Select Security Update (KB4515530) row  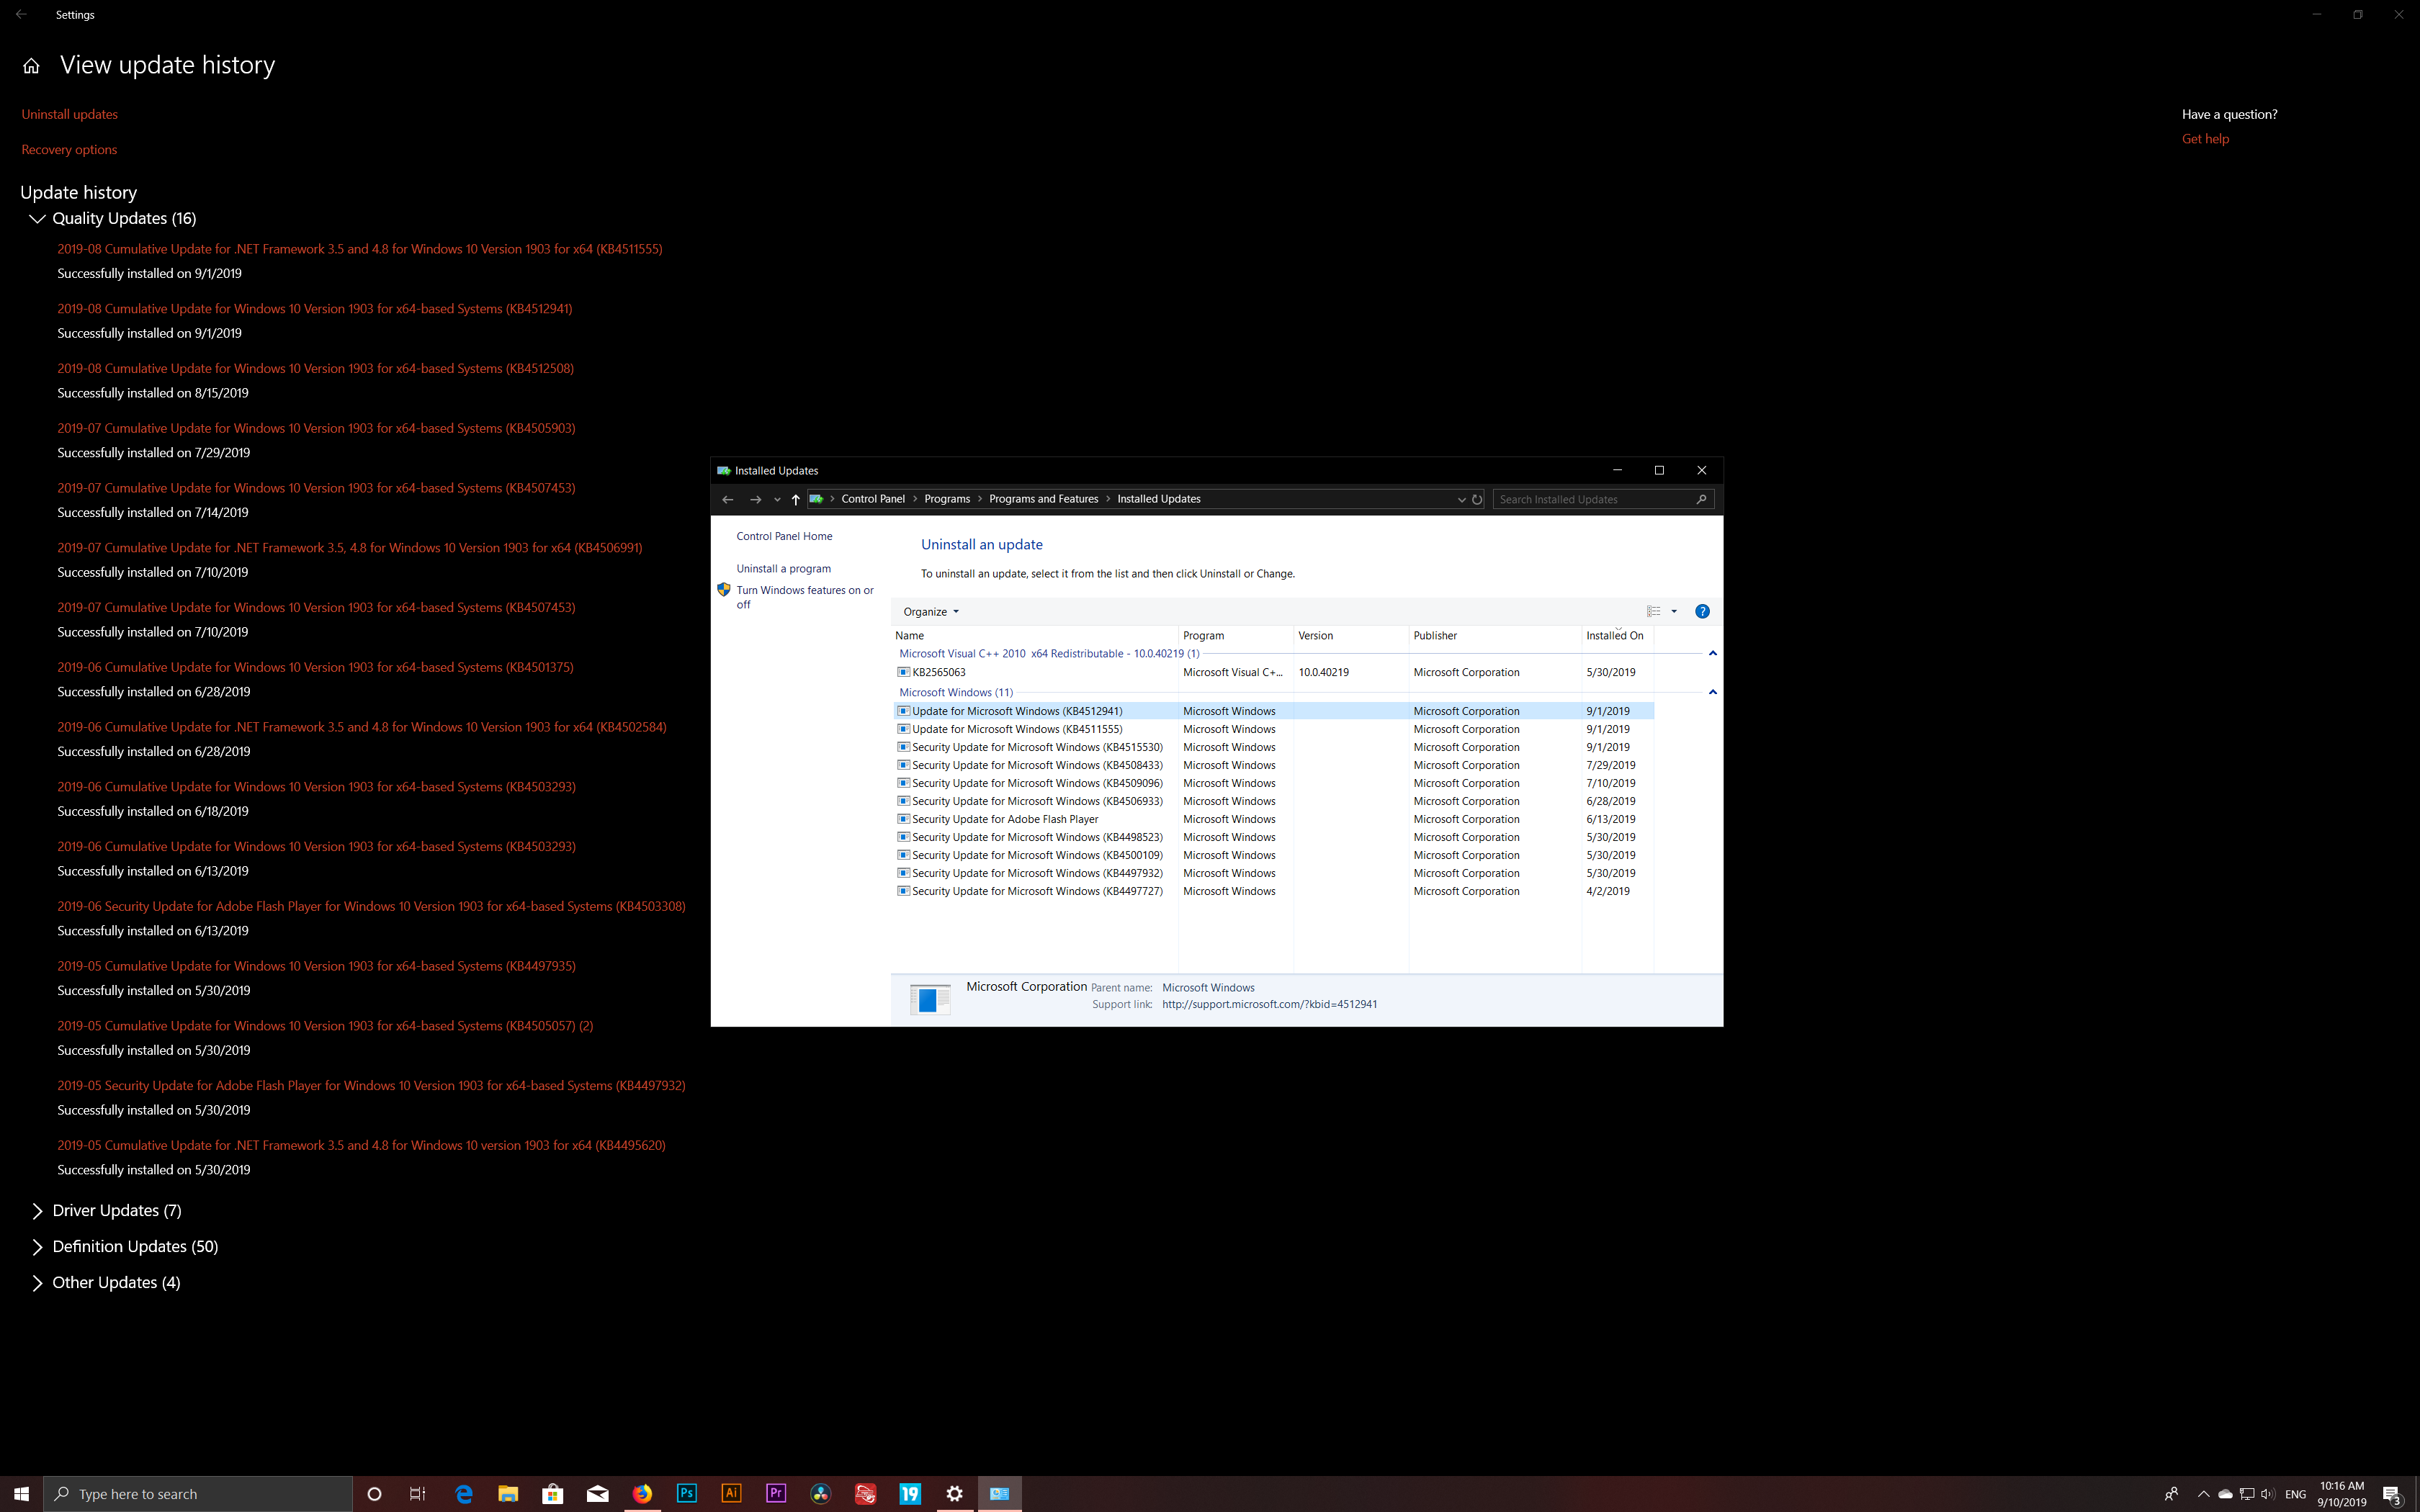(x=1273, y=747)
